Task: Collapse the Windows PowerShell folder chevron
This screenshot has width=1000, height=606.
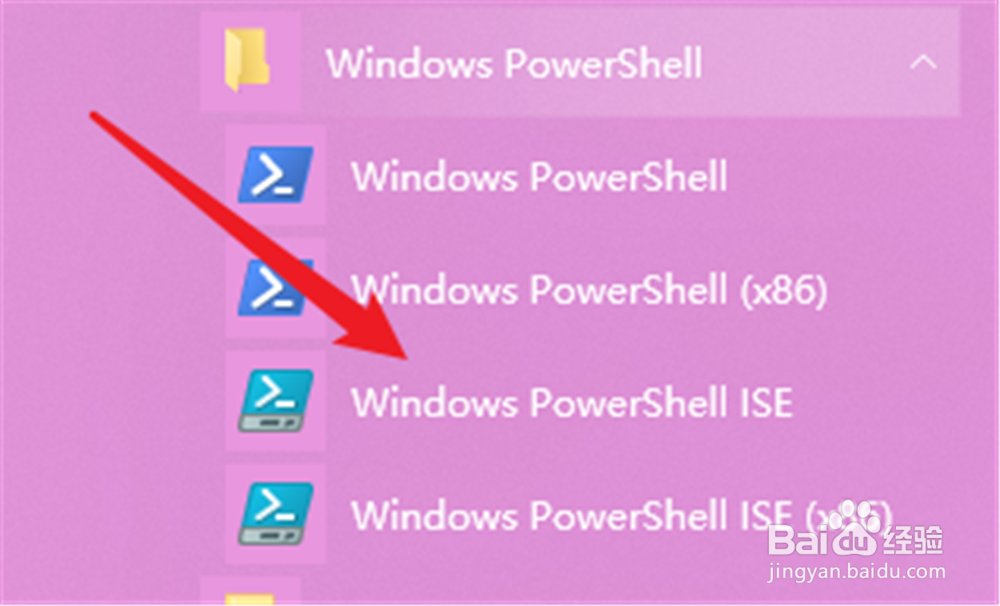Action: 923,63
